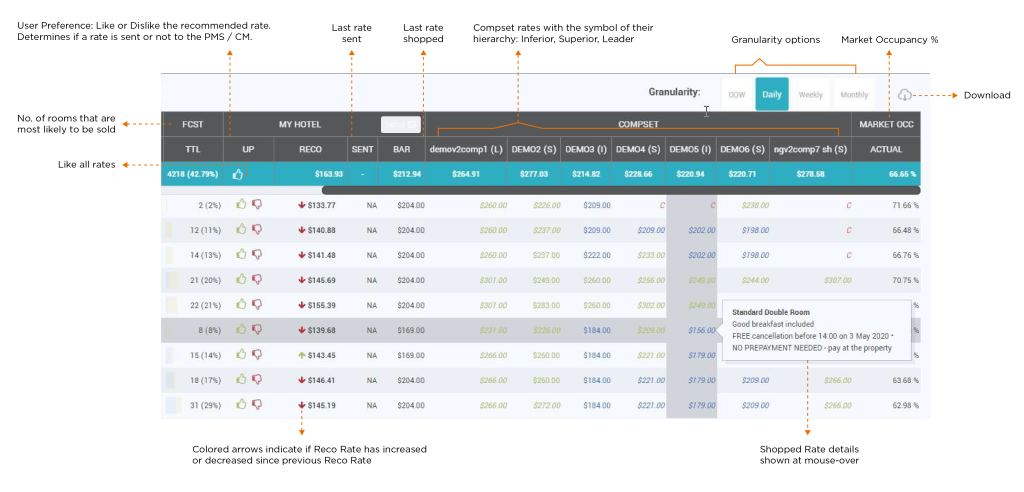Dislike the rate in the 21 (20%) row
Screen dimensions: 1024x492
point(257,280)
